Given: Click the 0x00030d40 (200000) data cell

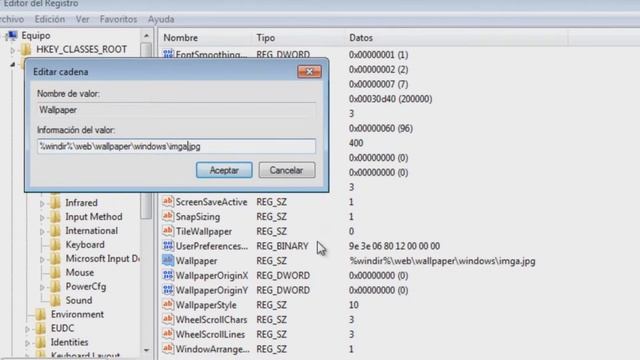Looking at the screenshot, I should pyautogui.click(x=390, y=99).
